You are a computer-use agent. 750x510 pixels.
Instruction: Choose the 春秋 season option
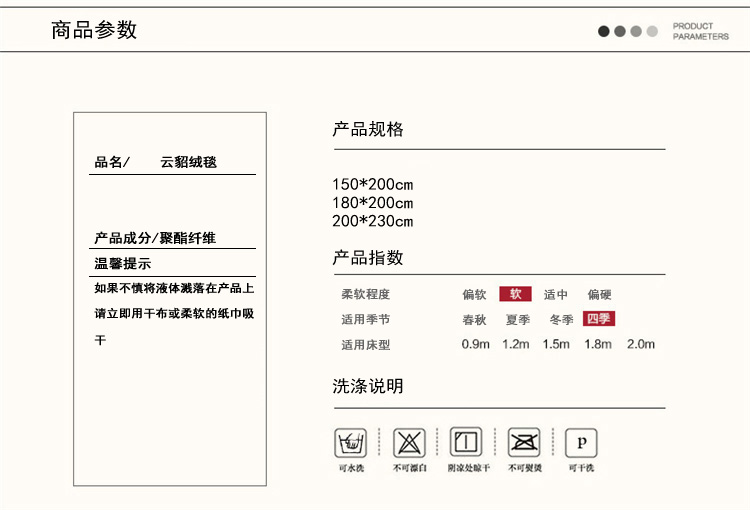(x=474, y=320)
